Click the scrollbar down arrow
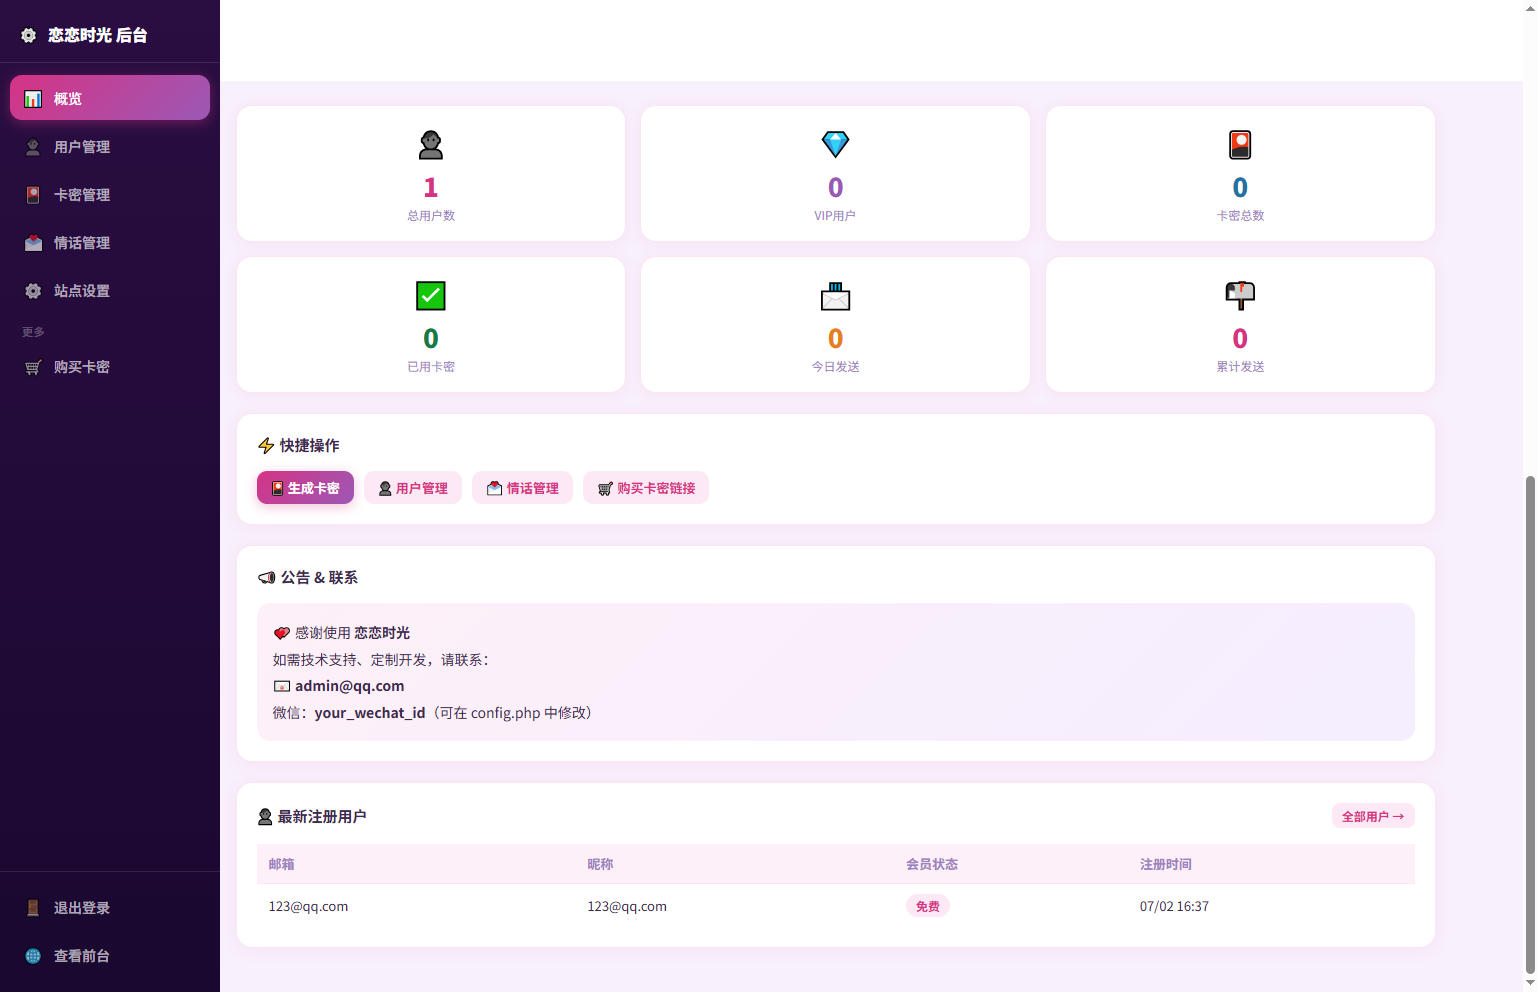Screen dimensions: 1538x992 click(x=1530, y=984)
